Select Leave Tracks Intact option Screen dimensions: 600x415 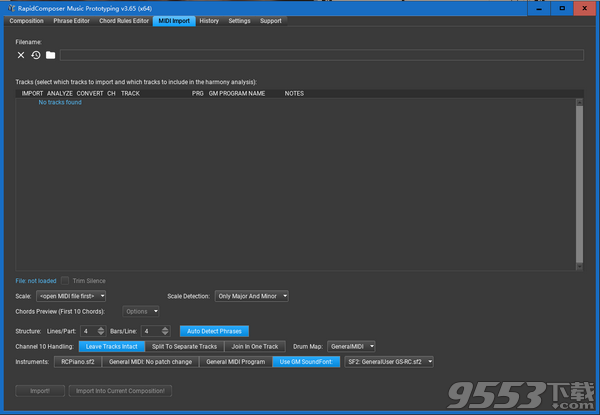(x=112, y=347)
